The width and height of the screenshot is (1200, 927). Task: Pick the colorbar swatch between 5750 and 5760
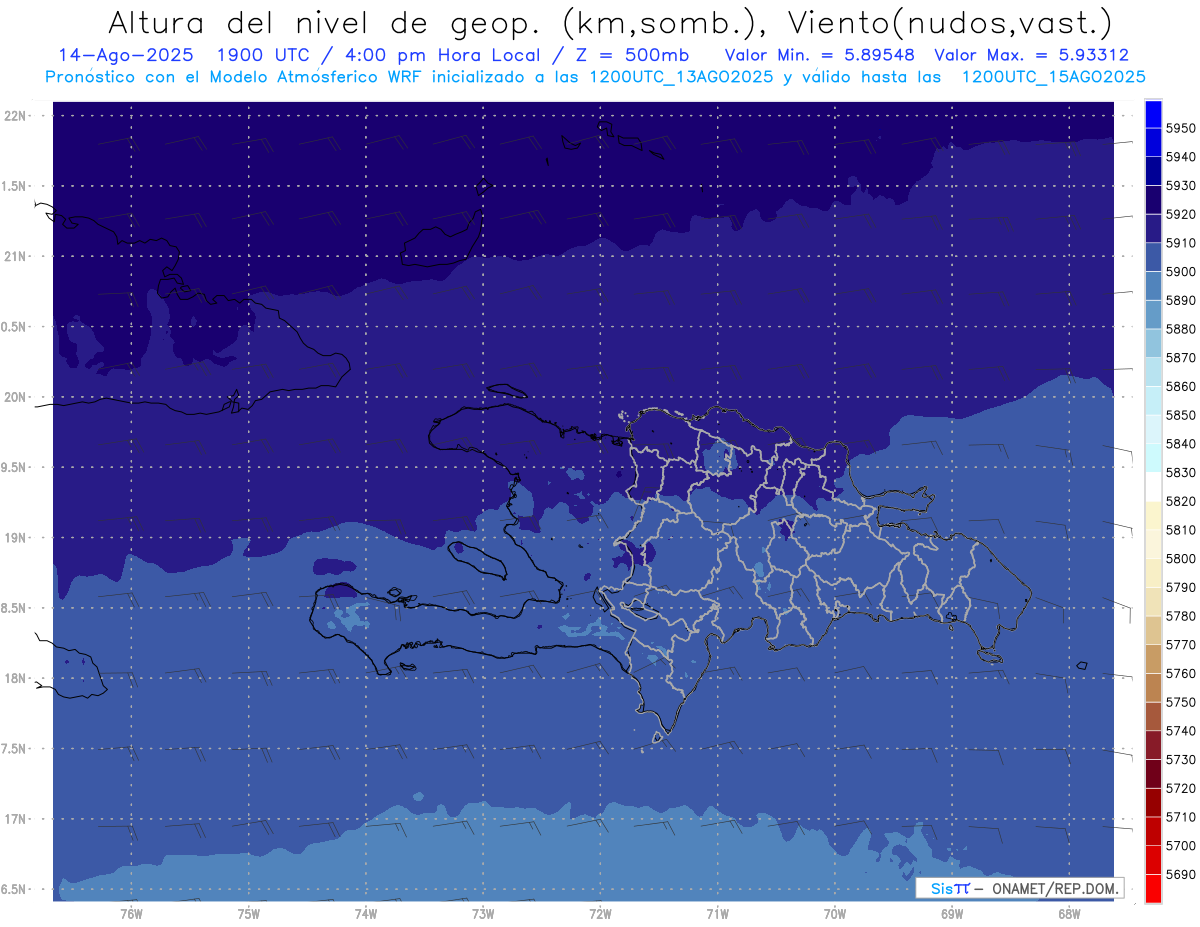(1153, 687)
